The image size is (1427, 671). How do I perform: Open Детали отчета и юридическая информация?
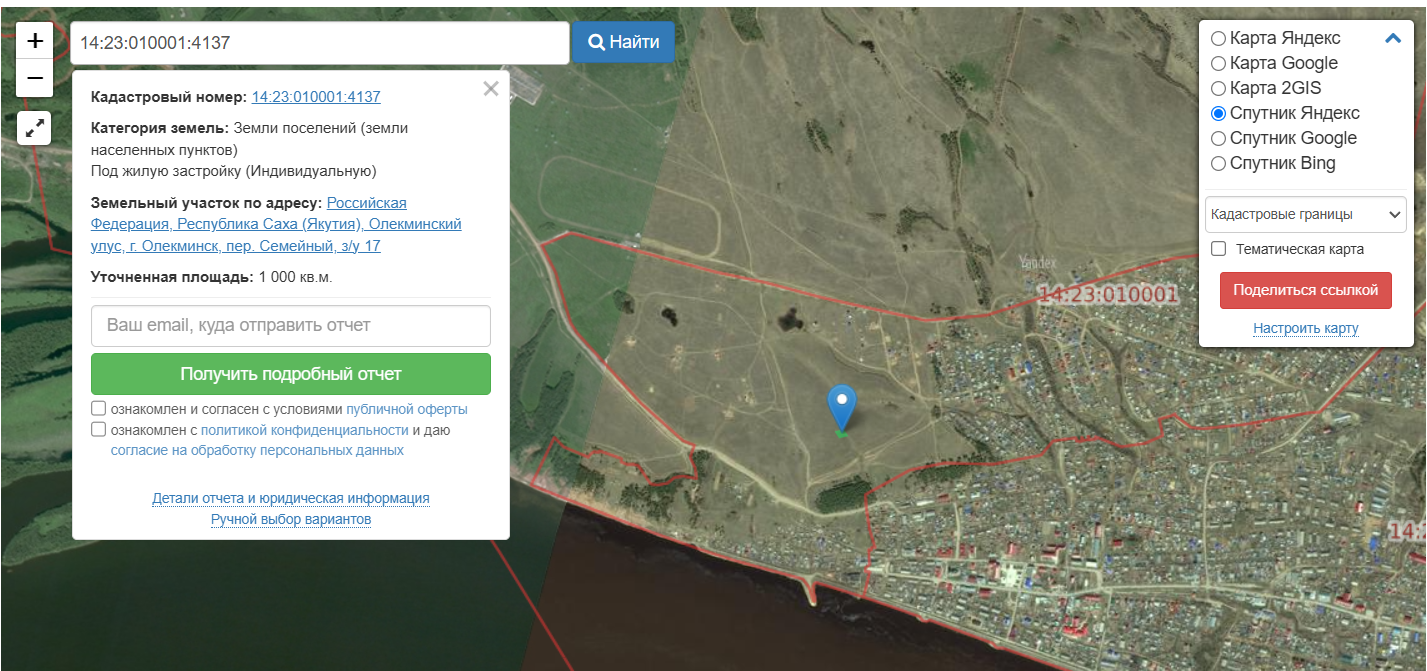pyautogui.click(x=291, y=498)
